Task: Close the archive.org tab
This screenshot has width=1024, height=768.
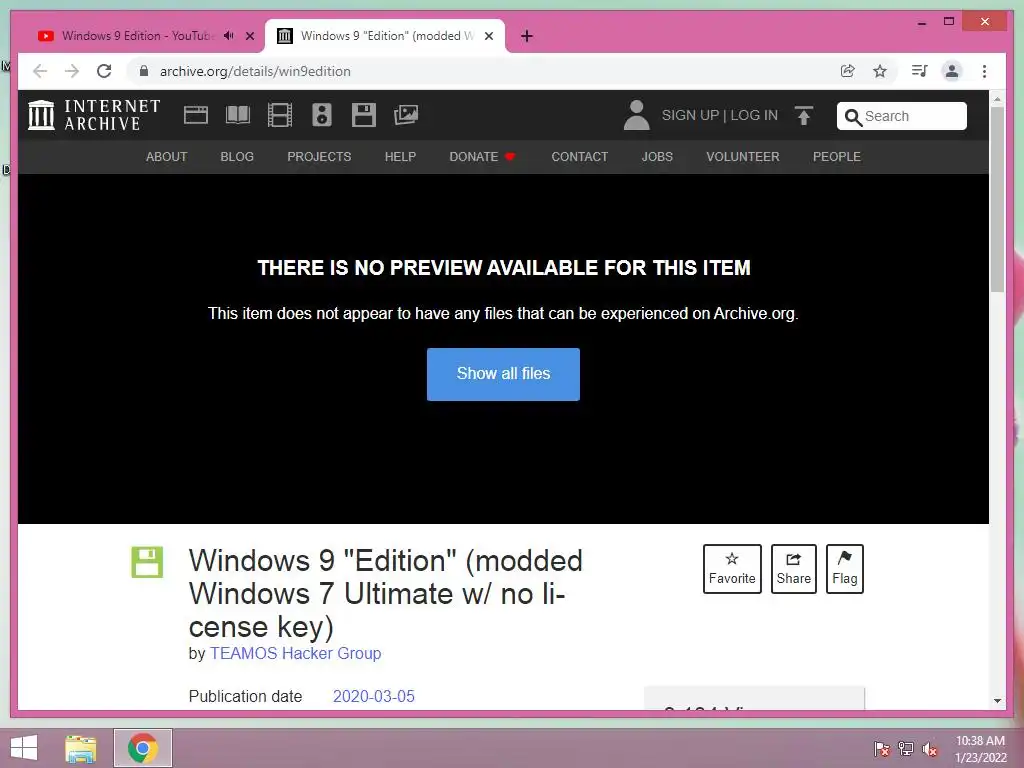Action: (488, 36)
